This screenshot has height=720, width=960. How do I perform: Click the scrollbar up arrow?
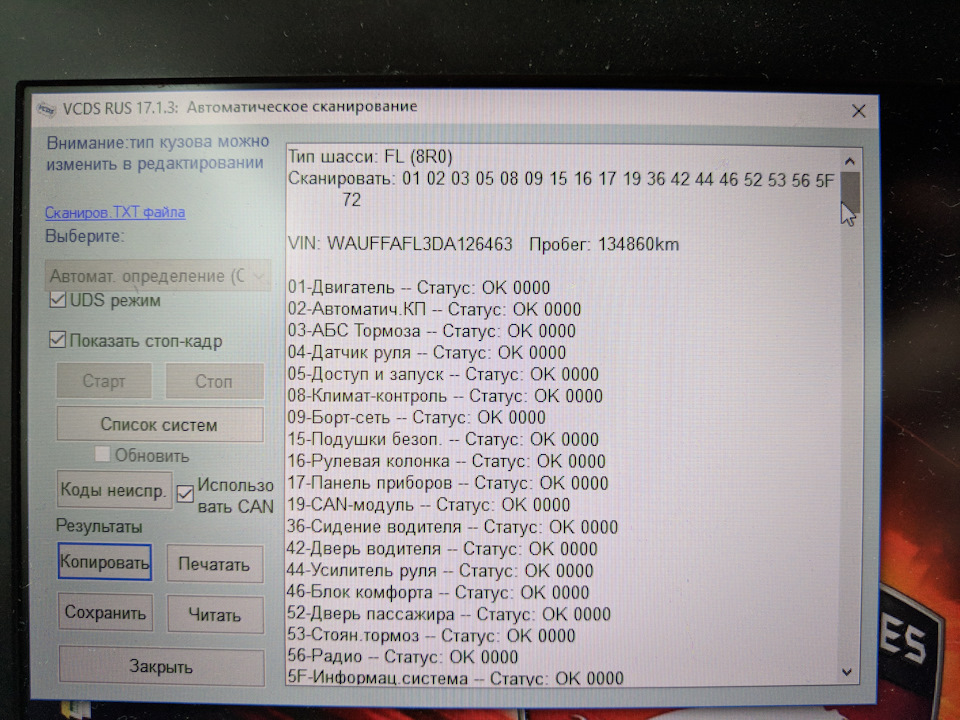[x=849, y=161]
